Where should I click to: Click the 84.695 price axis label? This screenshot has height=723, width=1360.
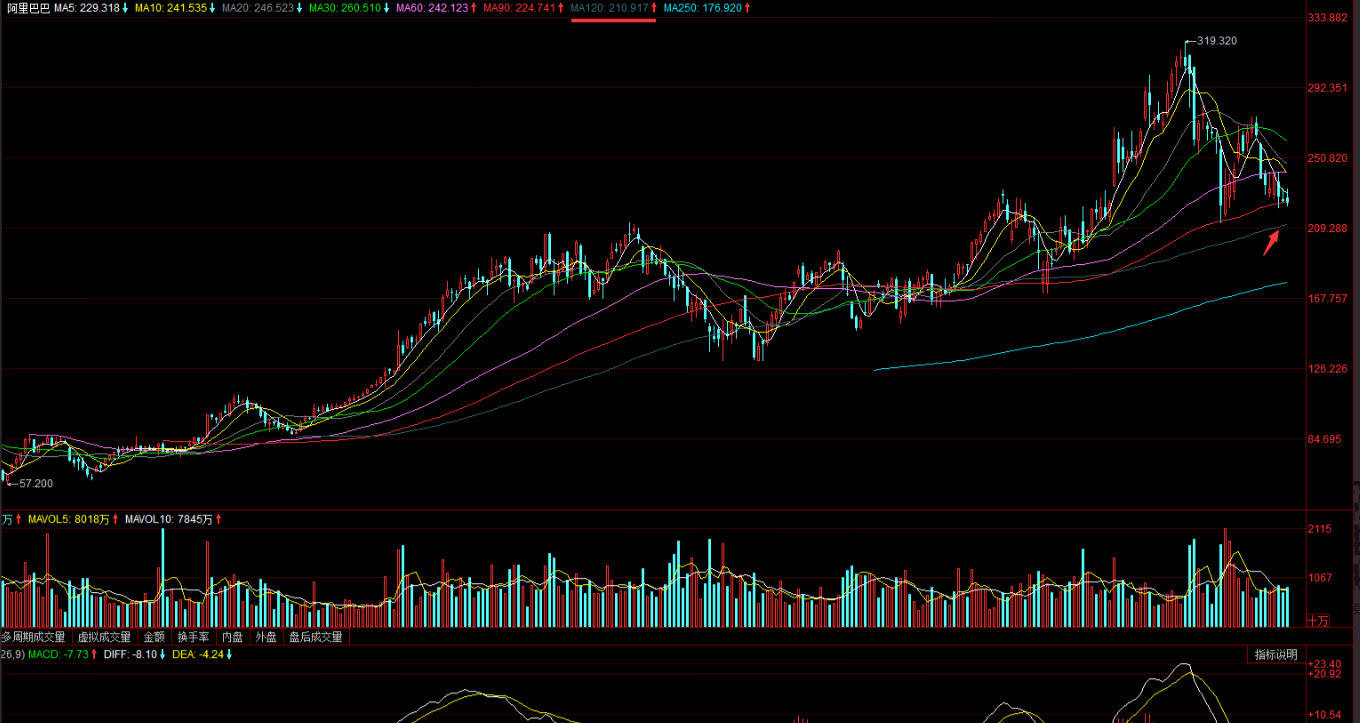1324,438
